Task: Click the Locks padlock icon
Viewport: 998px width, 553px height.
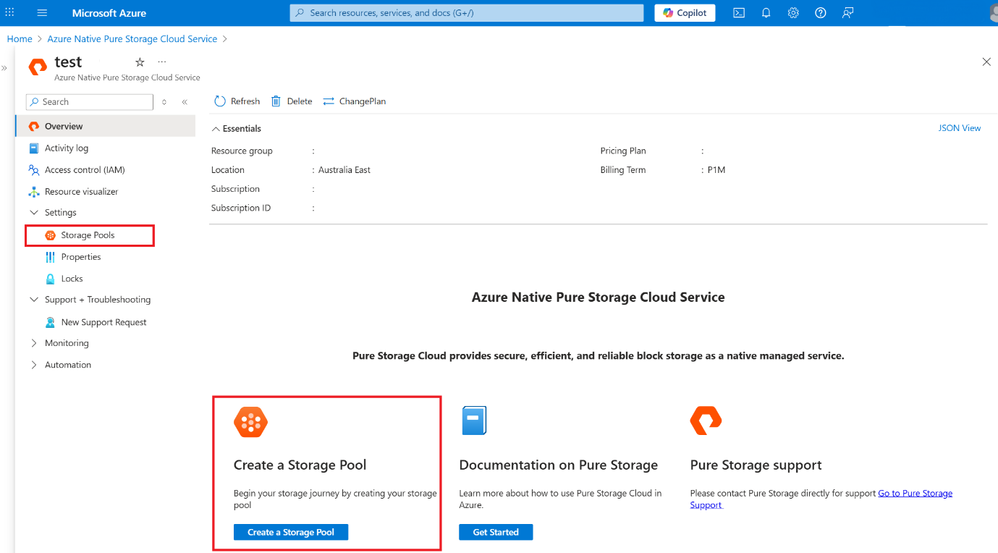Action: (x=50, y=279)
